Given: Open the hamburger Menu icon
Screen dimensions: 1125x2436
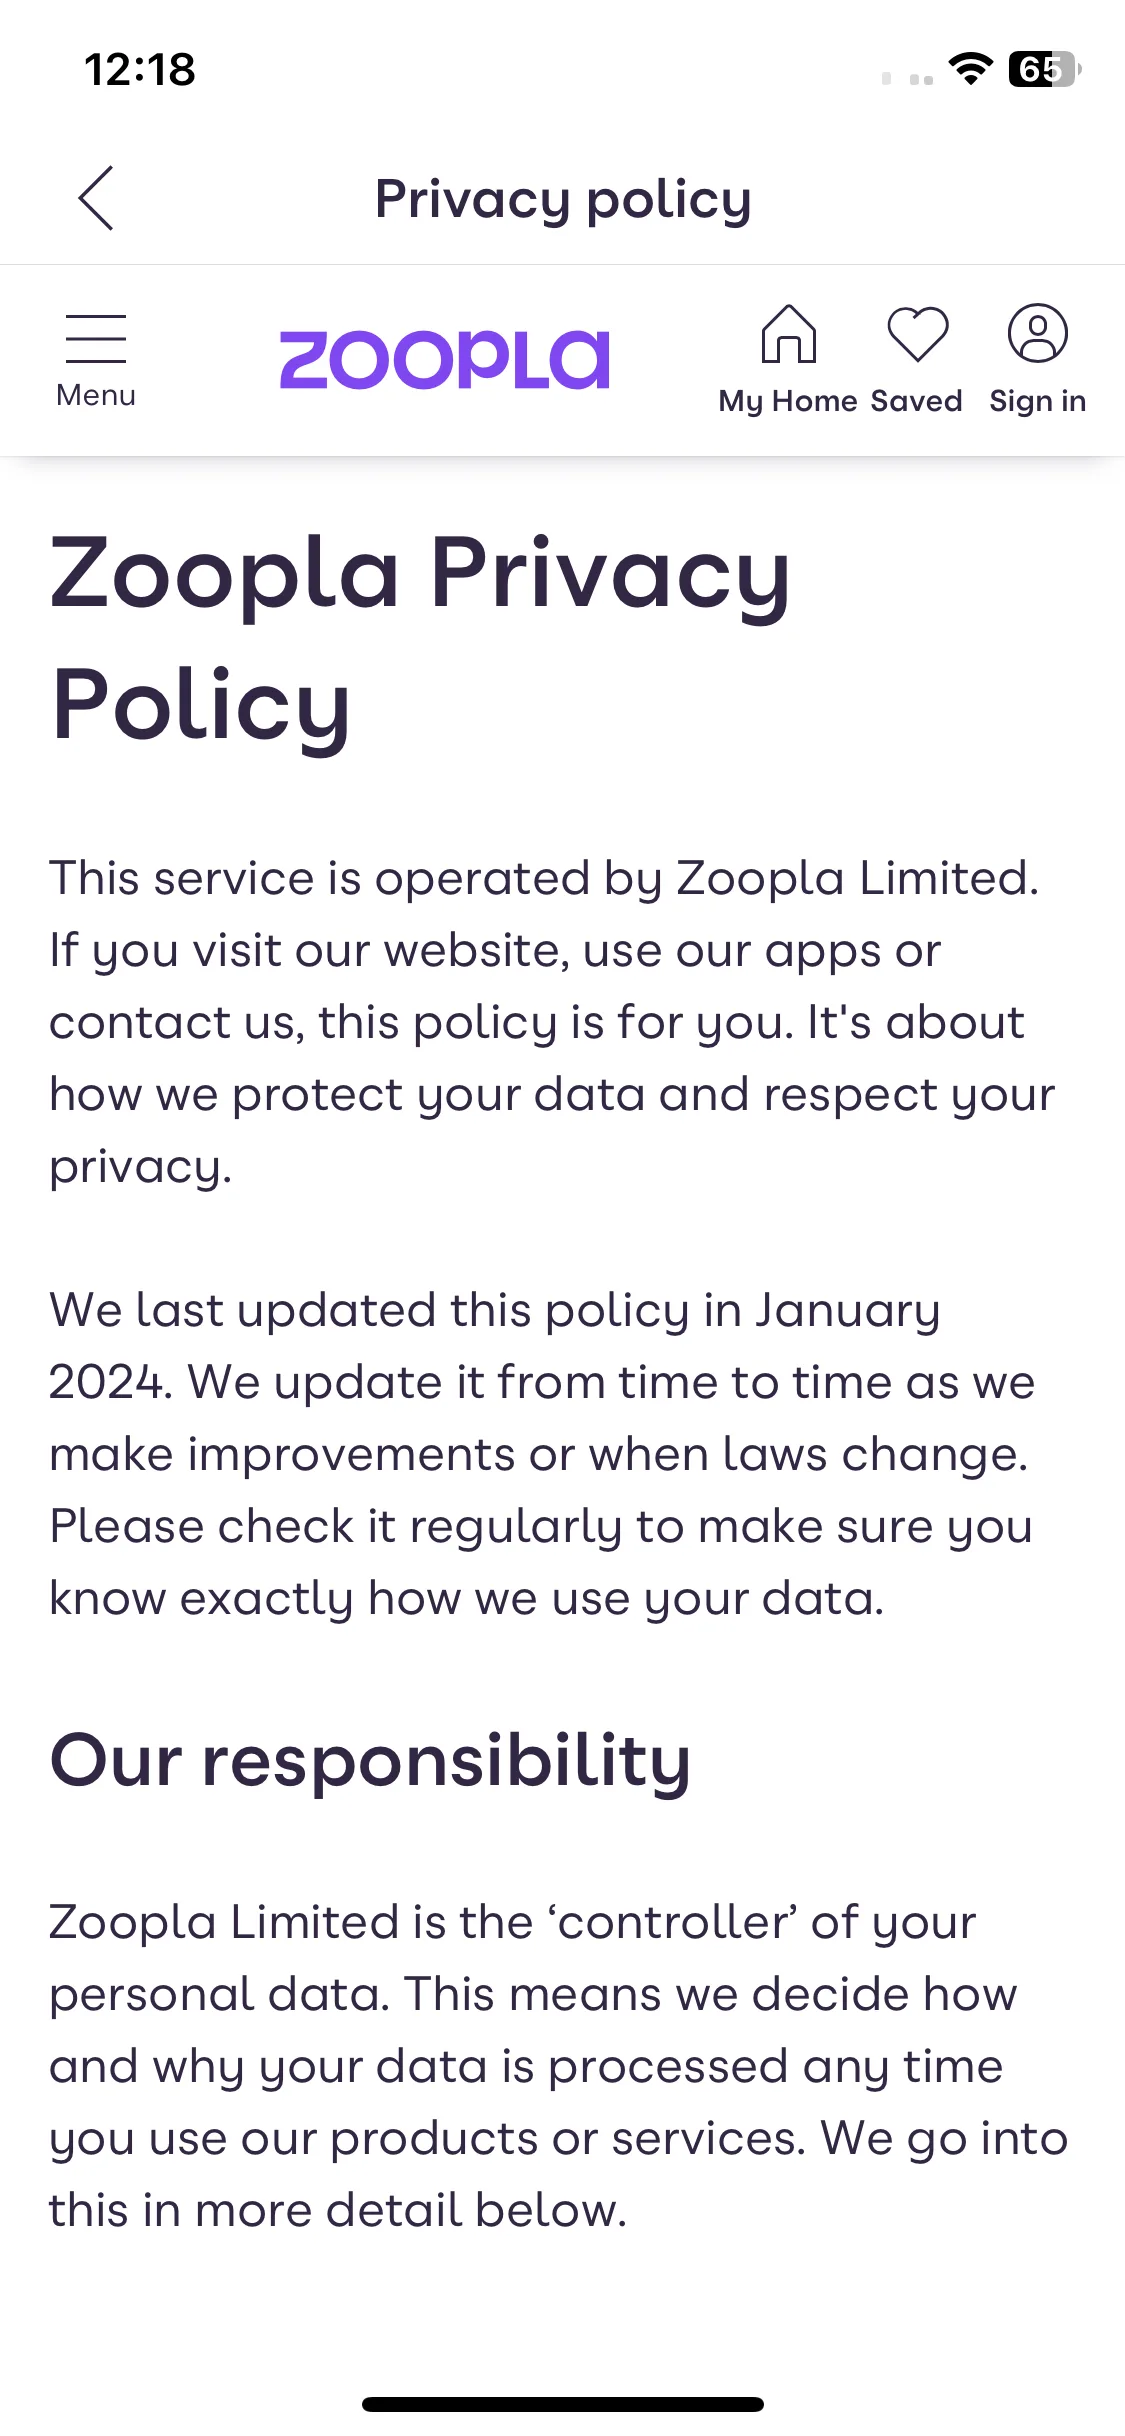Looking at the screenshot, I should coord(96,339).
